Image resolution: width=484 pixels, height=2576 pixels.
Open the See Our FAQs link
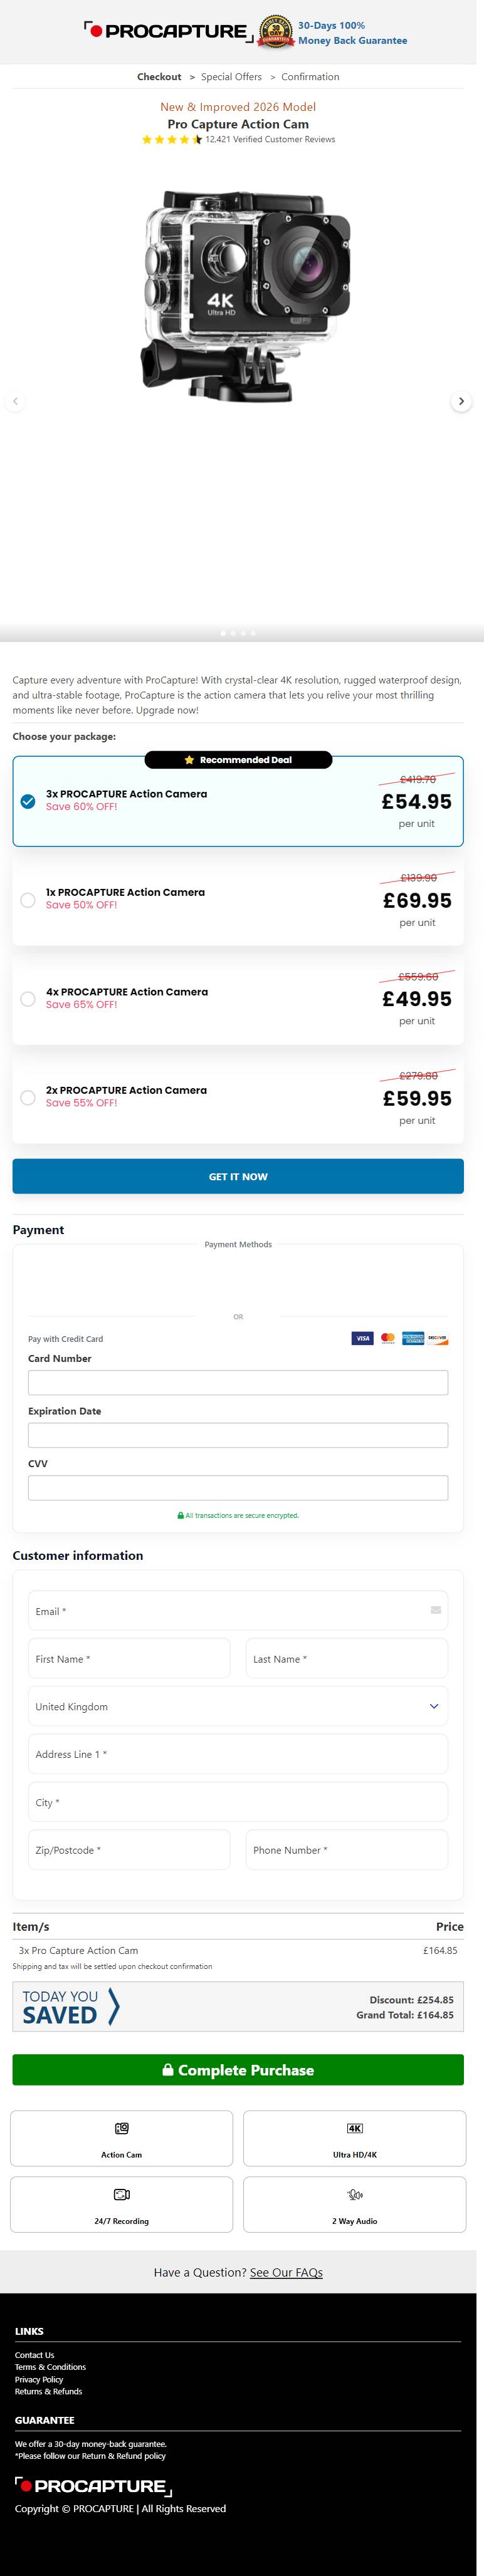(x=286, y=2272)
